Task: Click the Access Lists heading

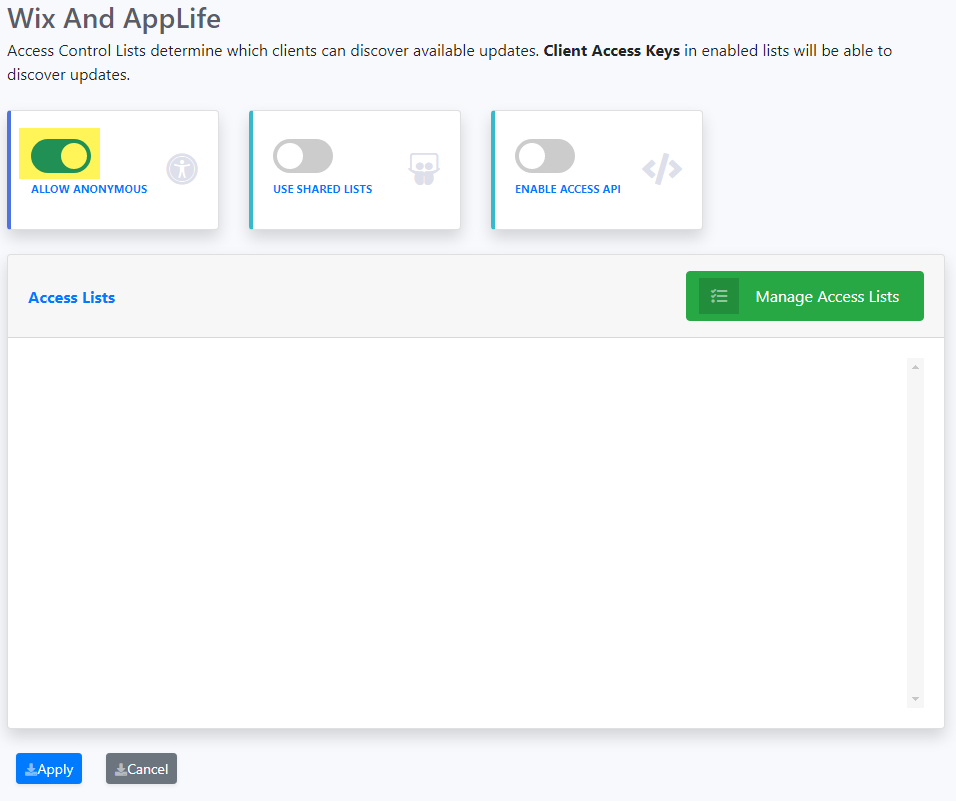Action: pyautogui.click(x=72, y=297)
